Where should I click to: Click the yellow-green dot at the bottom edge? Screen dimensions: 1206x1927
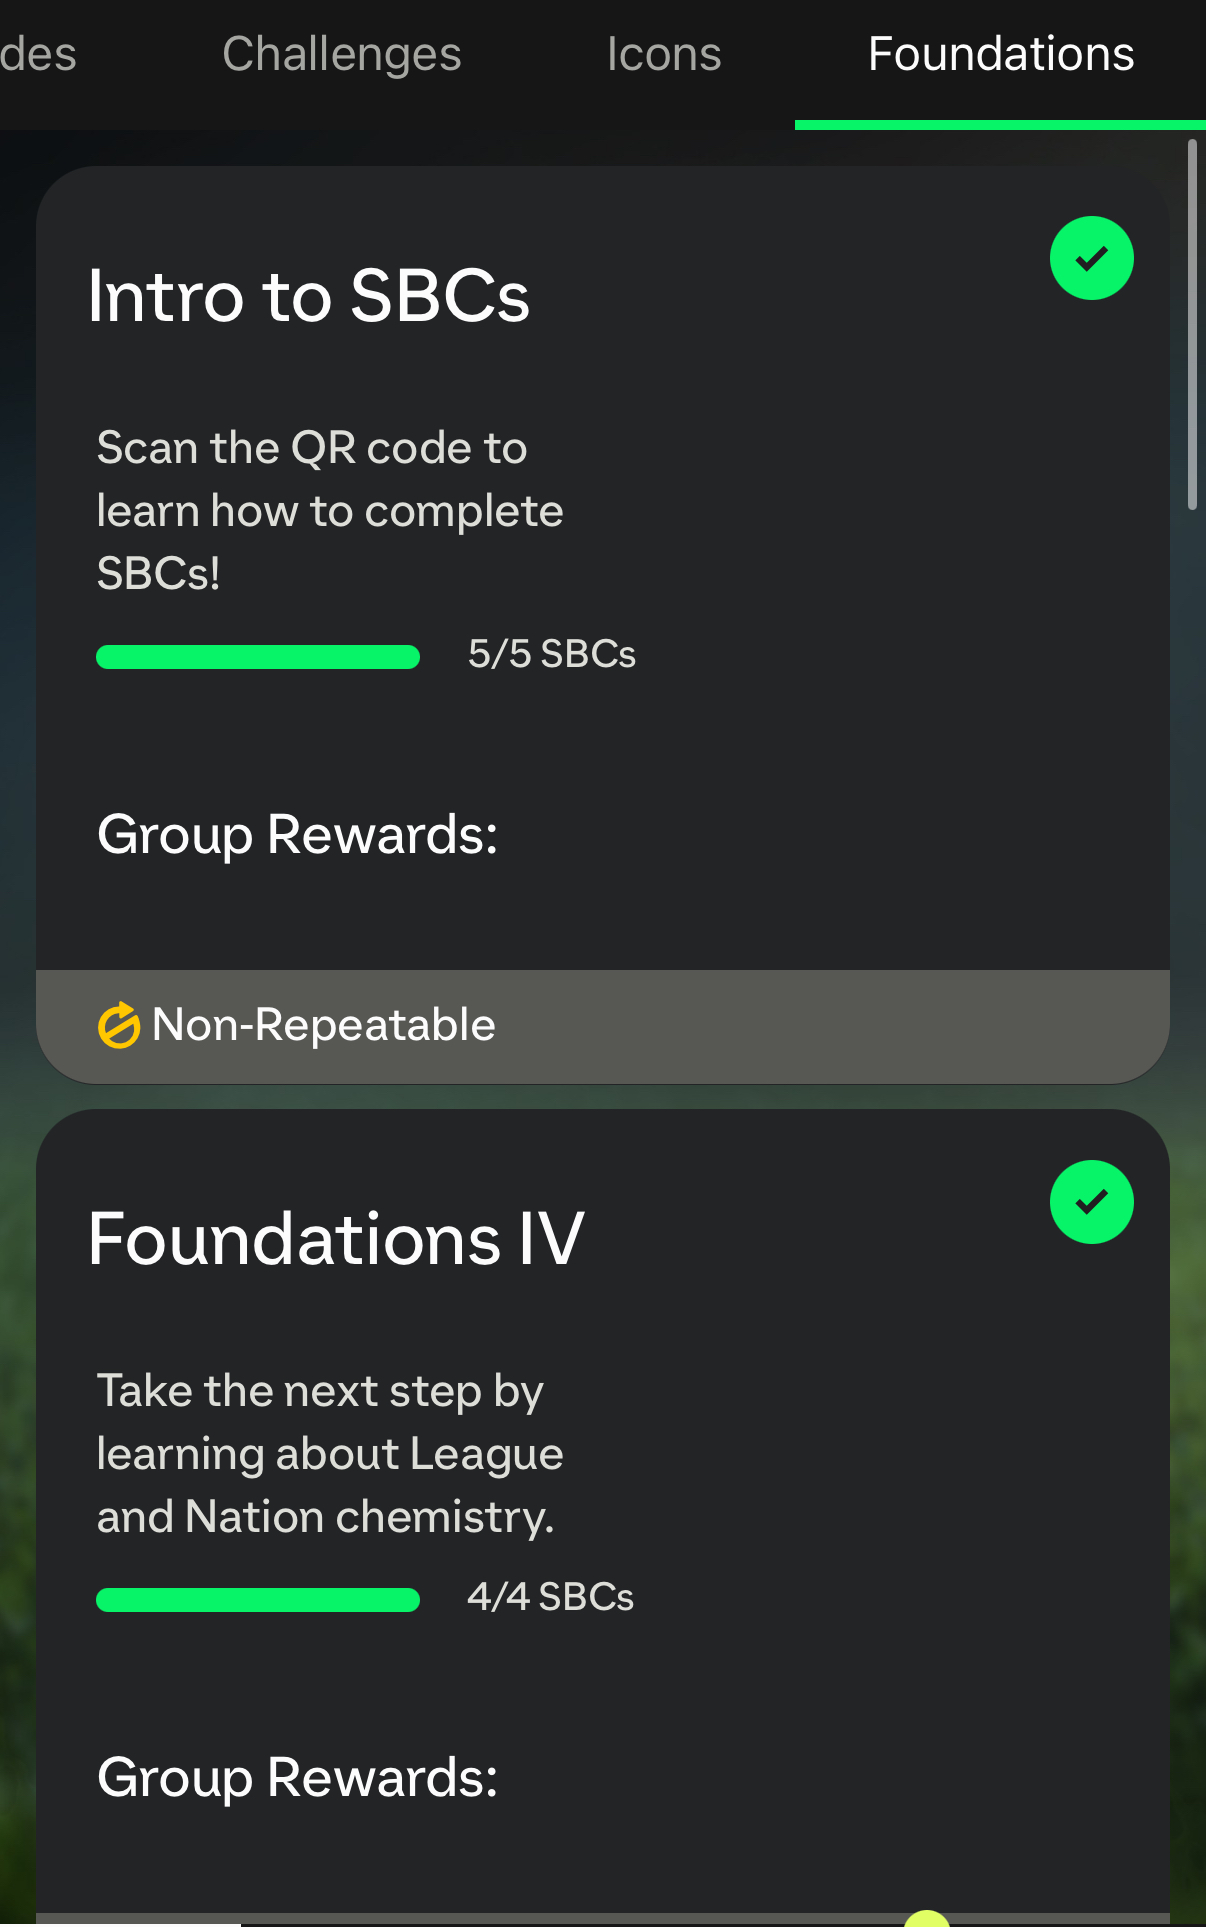(926, 1918)
